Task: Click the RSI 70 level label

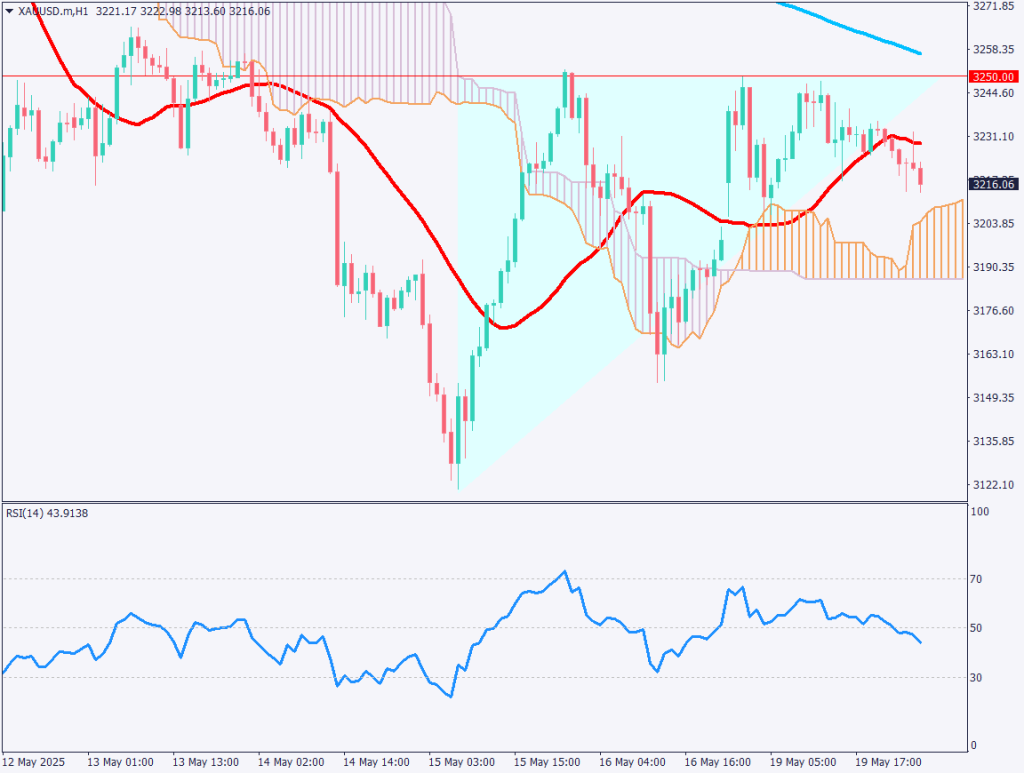Action: tap(980, 579)
